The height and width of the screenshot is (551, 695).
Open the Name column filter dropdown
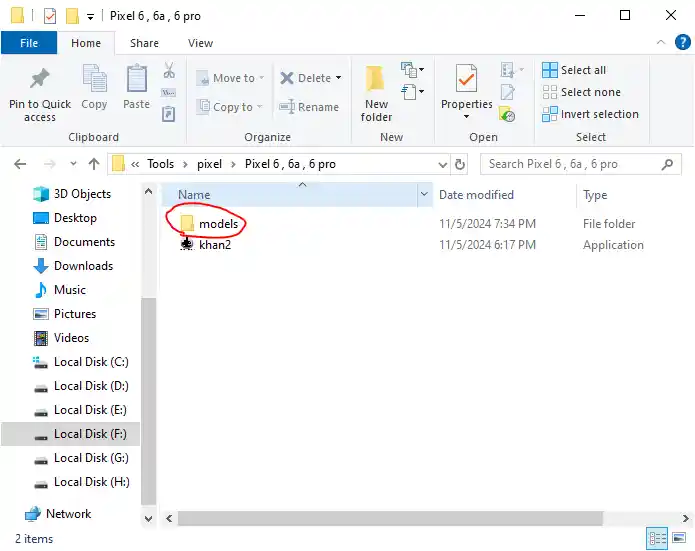424,194
